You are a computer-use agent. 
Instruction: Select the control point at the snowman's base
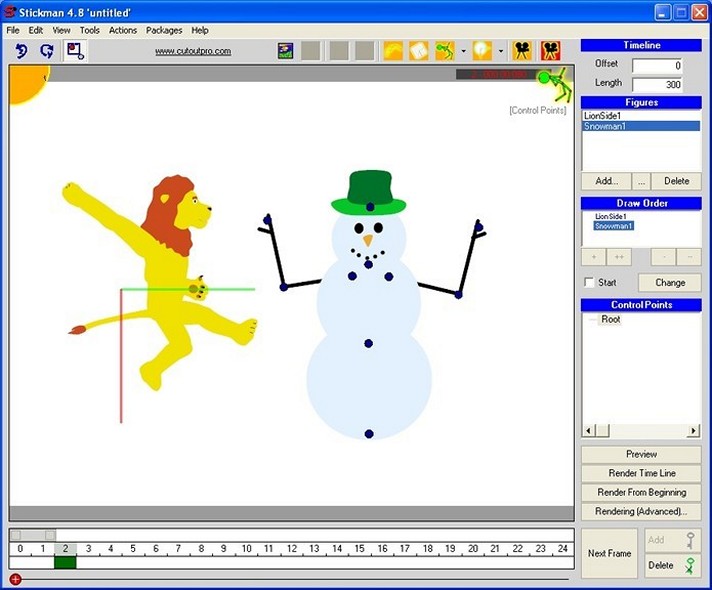(369, 434)
